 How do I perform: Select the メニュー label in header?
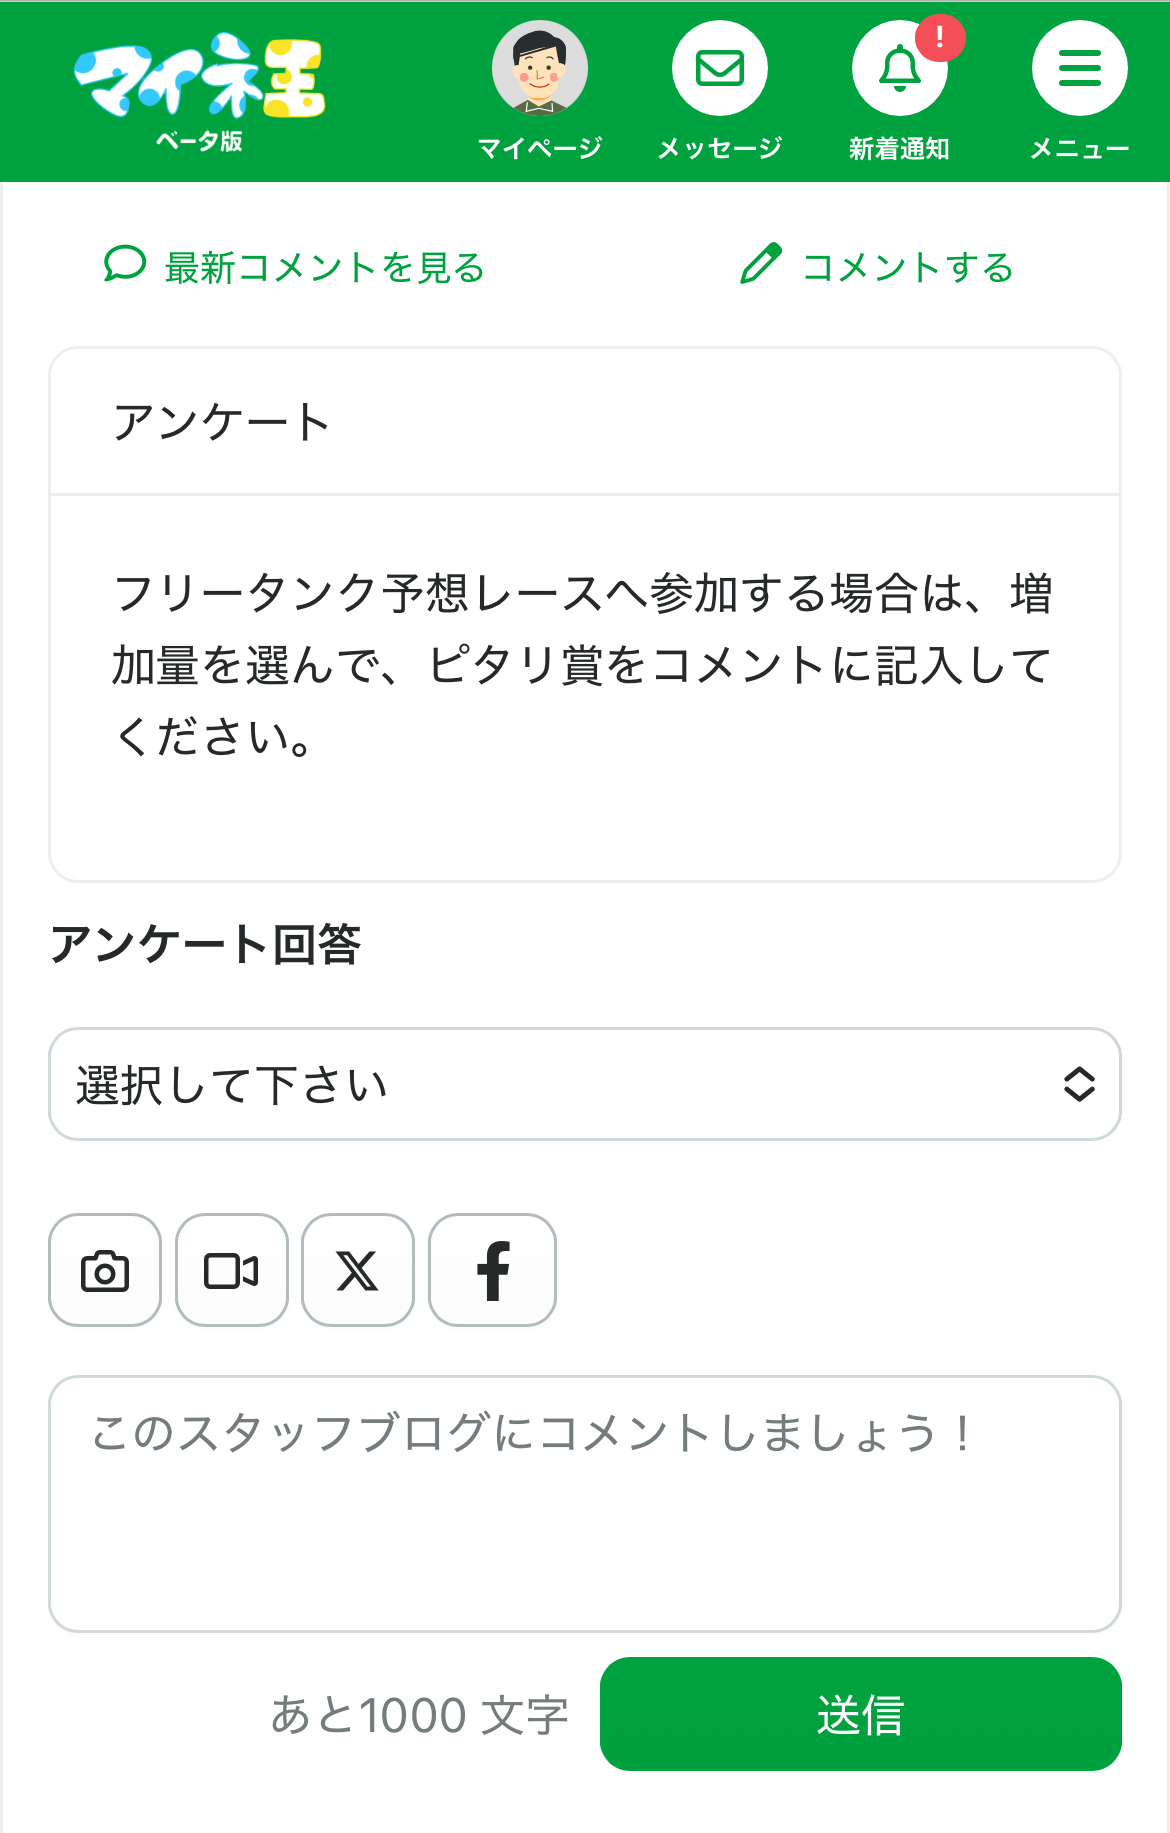pyautogui.click(x=1079, y=149)
